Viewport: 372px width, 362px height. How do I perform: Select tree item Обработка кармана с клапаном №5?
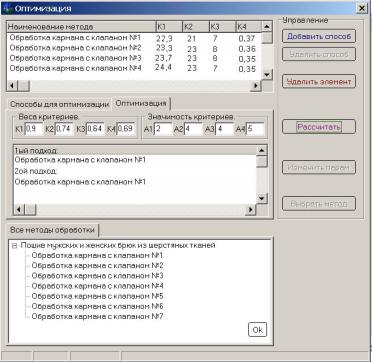click(97, 296)
